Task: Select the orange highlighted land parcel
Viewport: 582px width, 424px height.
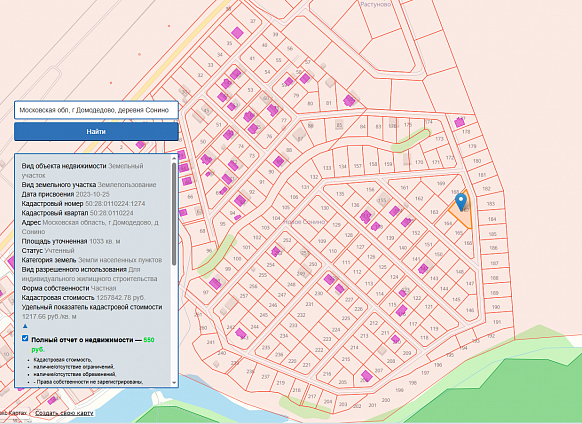Action: [462, 212]
